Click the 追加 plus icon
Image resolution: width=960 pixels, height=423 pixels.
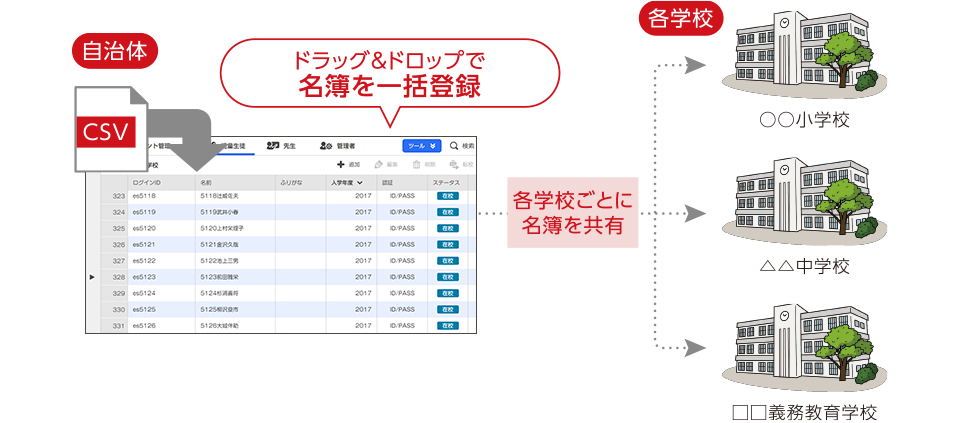[x=341, y=164]
